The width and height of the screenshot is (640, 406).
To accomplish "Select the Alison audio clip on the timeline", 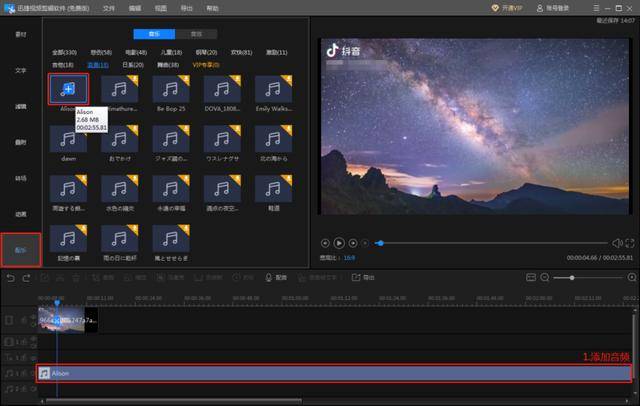I will [334, 373].
